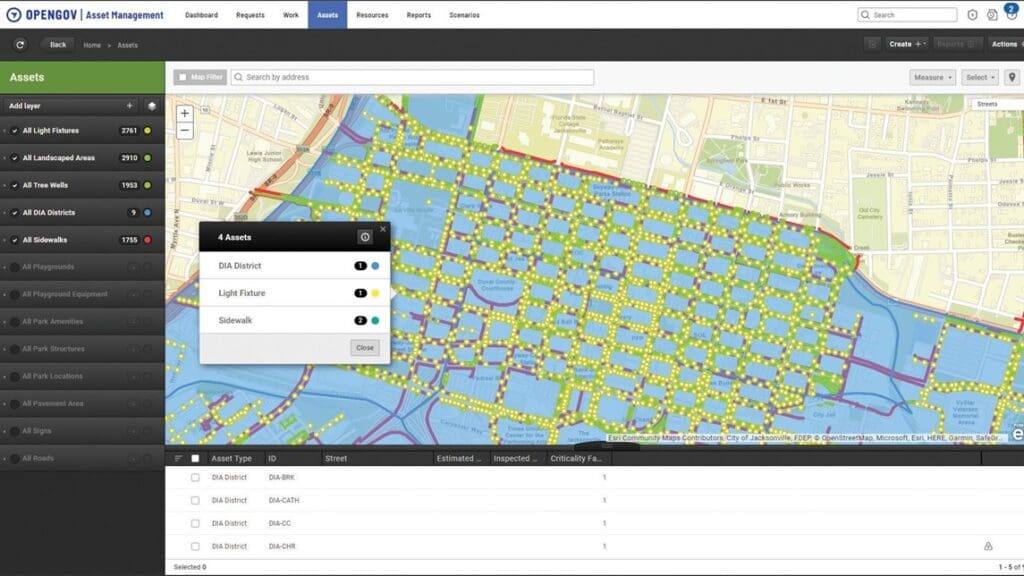Screen dimensions: 1024x576
Task: Uncheck the All Sidewalks layer
Action: (x=14, y=240)
